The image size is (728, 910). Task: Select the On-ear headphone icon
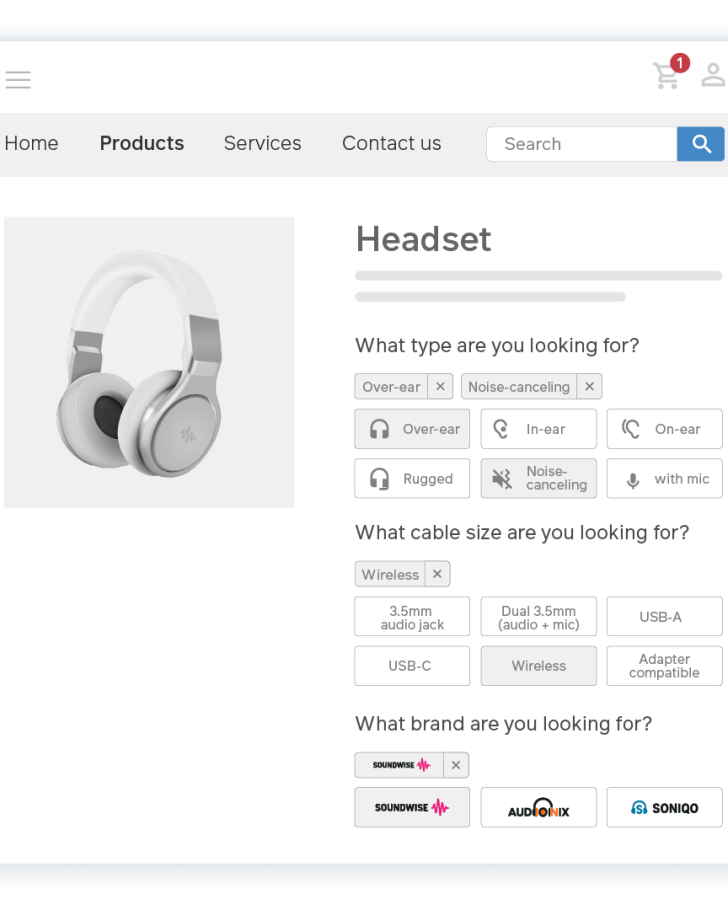coord(633,428)
